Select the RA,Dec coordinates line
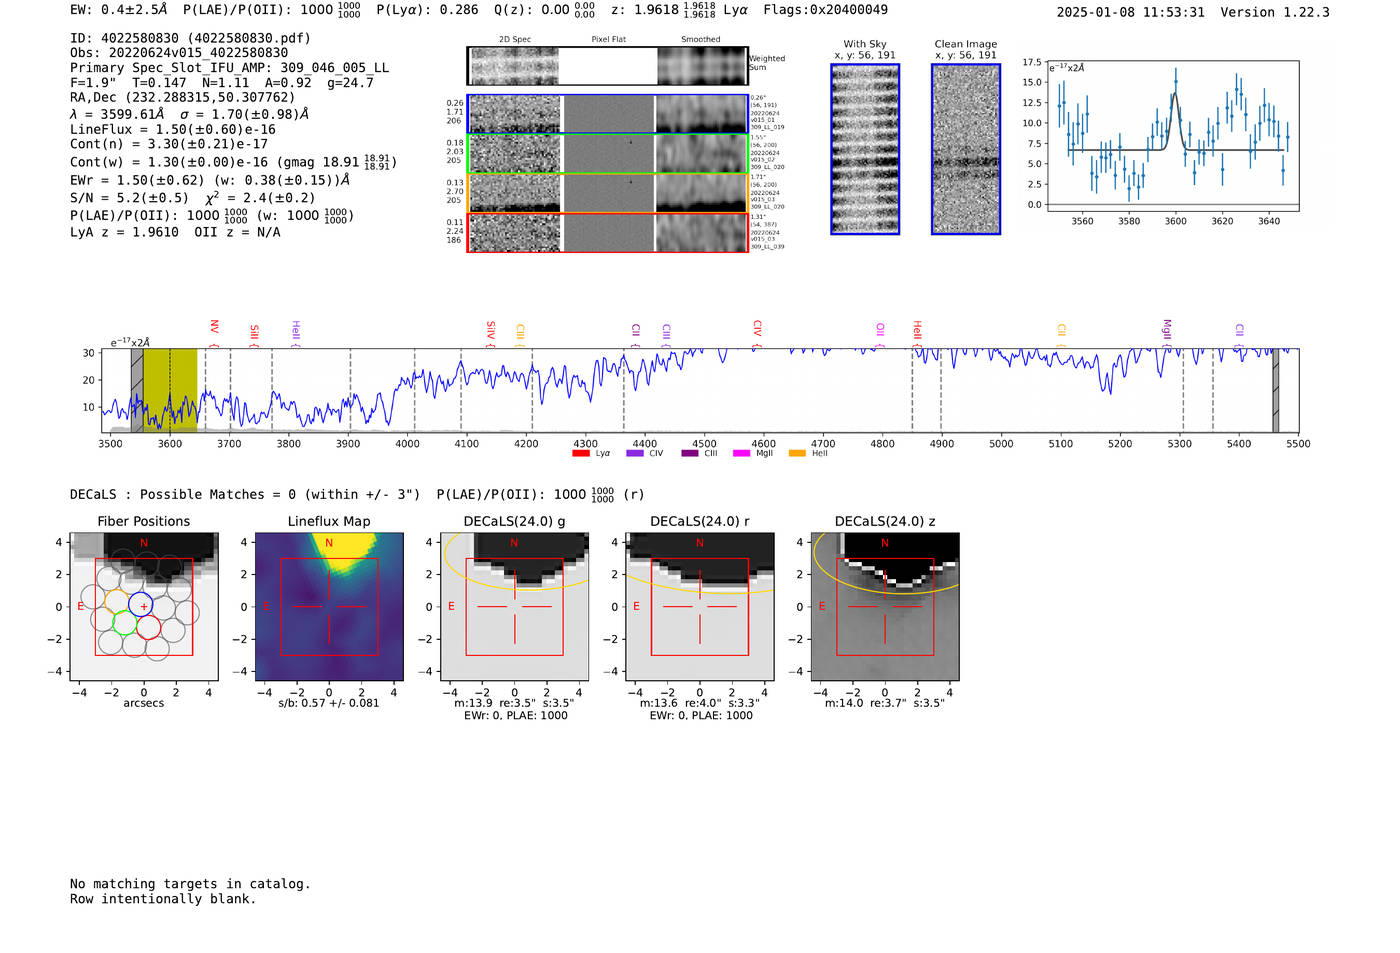Viewport: 1400px width, 953px height. tap(183, 98)
